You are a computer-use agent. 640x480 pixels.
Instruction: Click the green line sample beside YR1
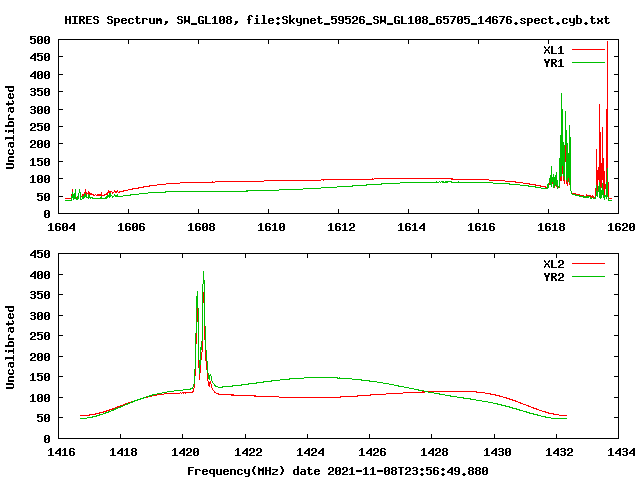pyautogui.click(x=590, y=61)
